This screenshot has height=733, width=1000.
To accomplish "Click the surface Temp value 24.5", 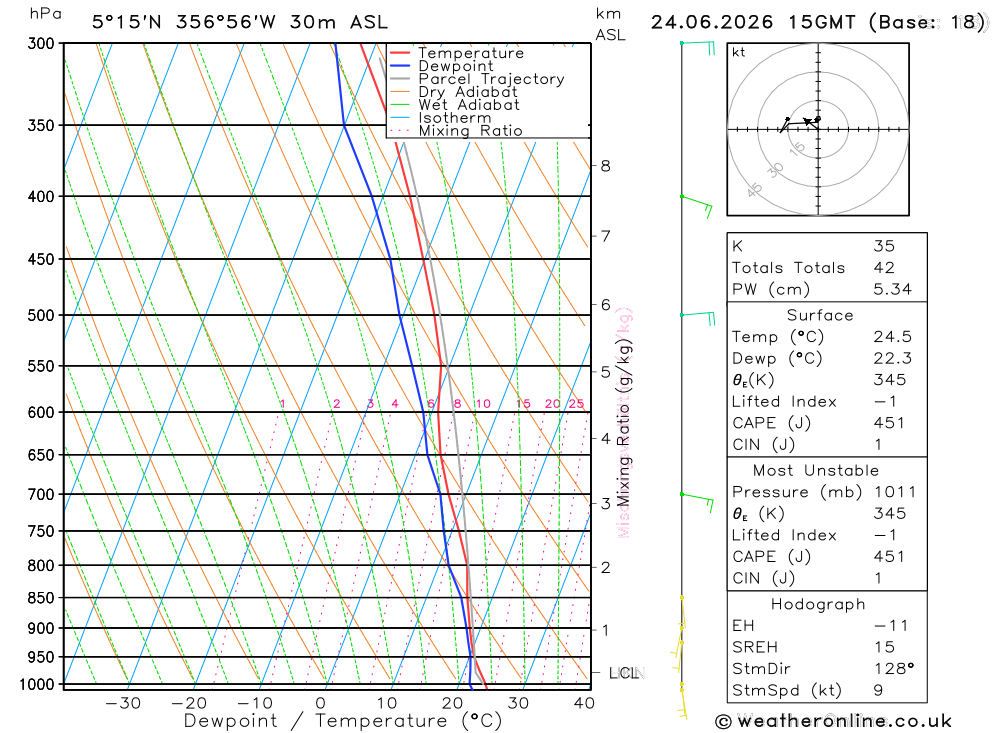I will pyautogui.click(x=892, y=337).
